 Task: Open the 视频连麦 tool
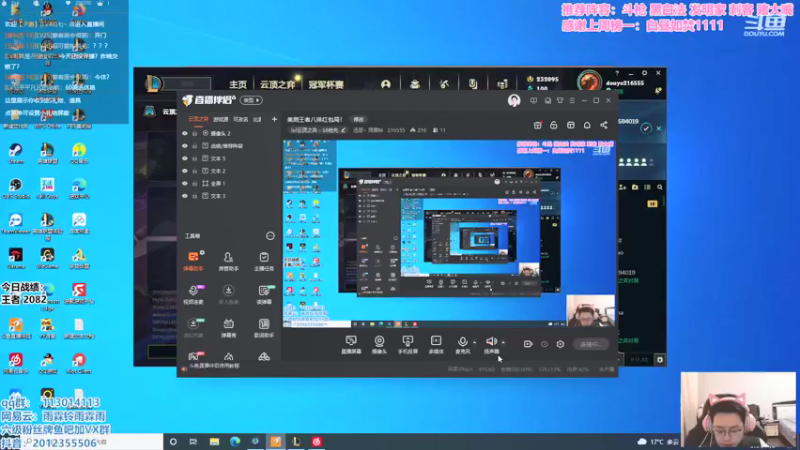pos(193,294)
